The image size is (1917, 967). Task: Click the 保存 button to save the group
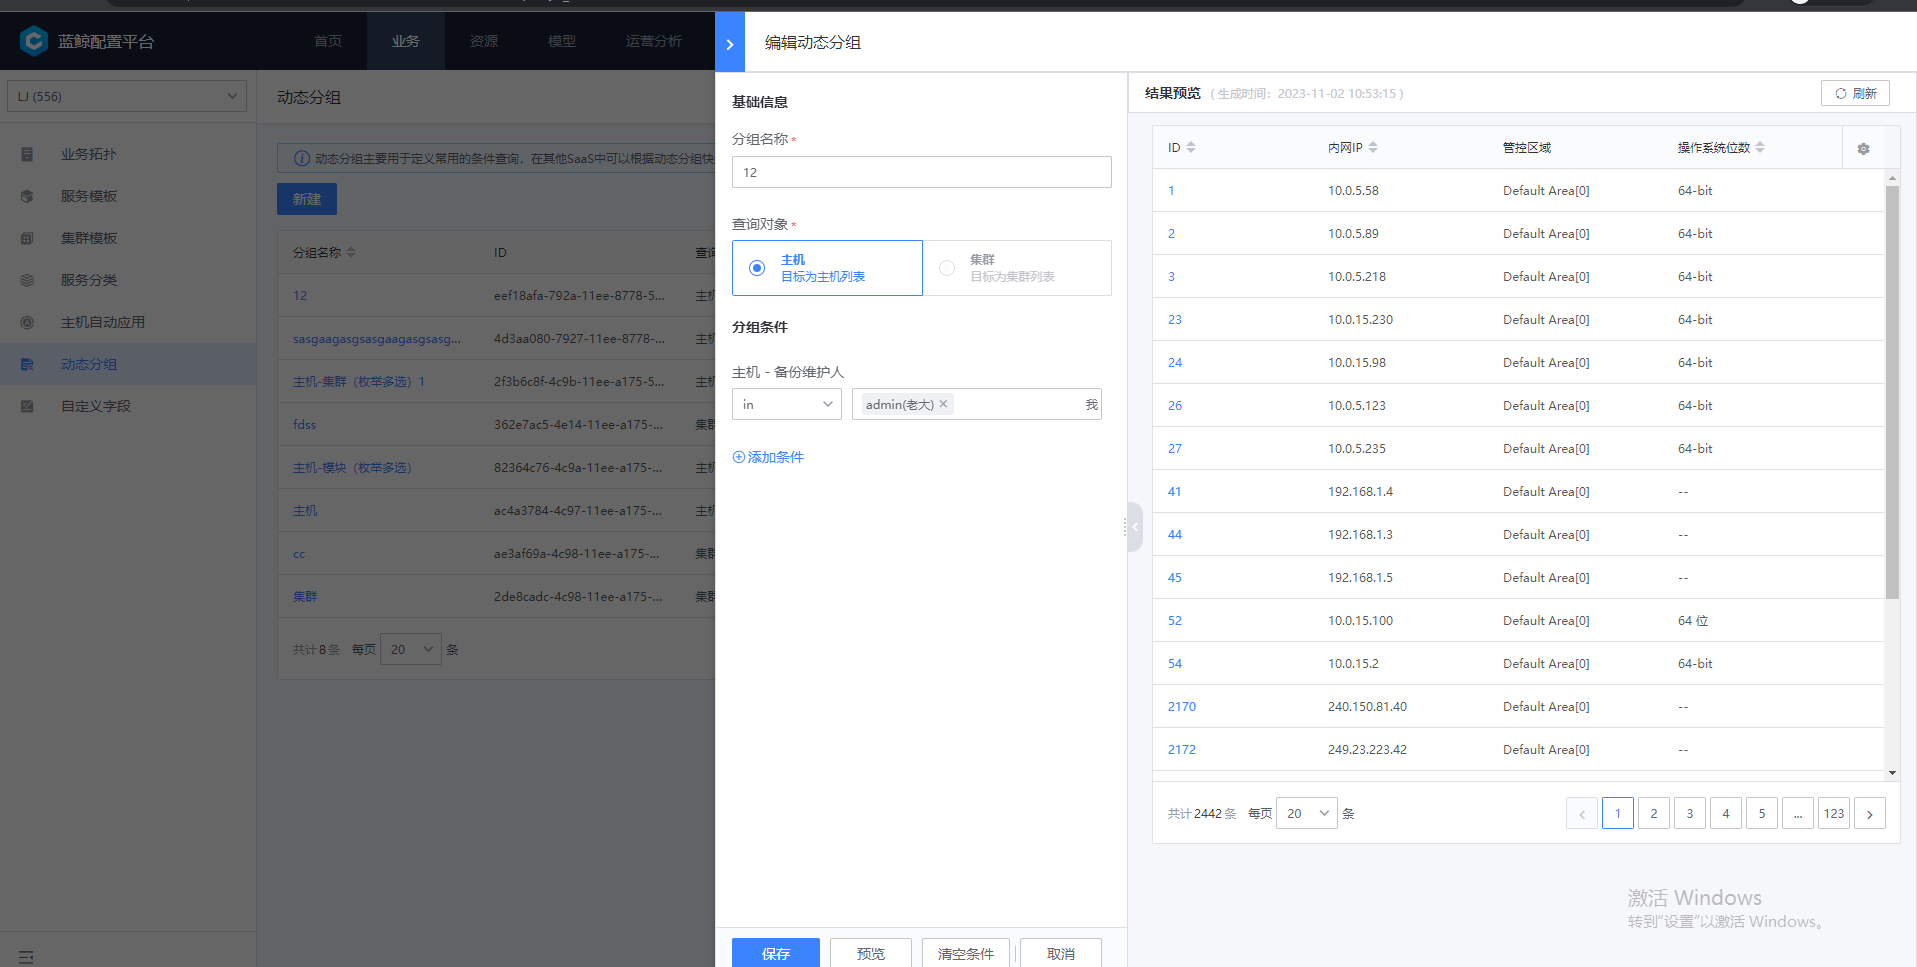point(775,952)
